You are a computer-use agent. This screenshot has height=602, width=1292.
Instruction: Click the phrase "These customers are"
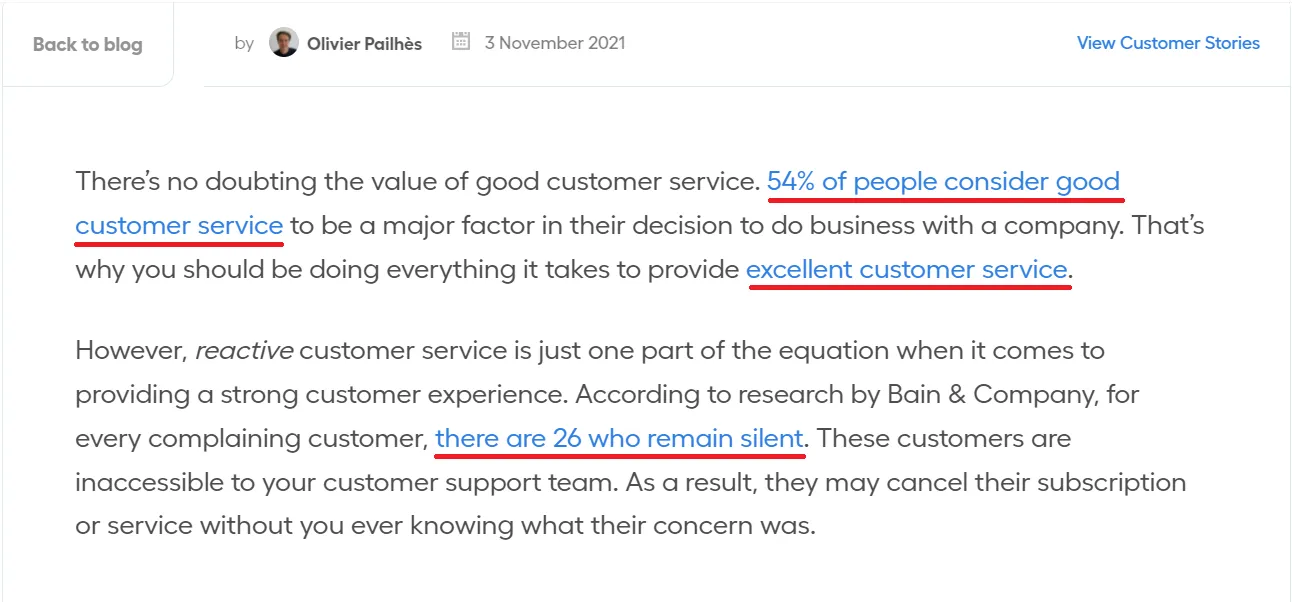[944, 438]
